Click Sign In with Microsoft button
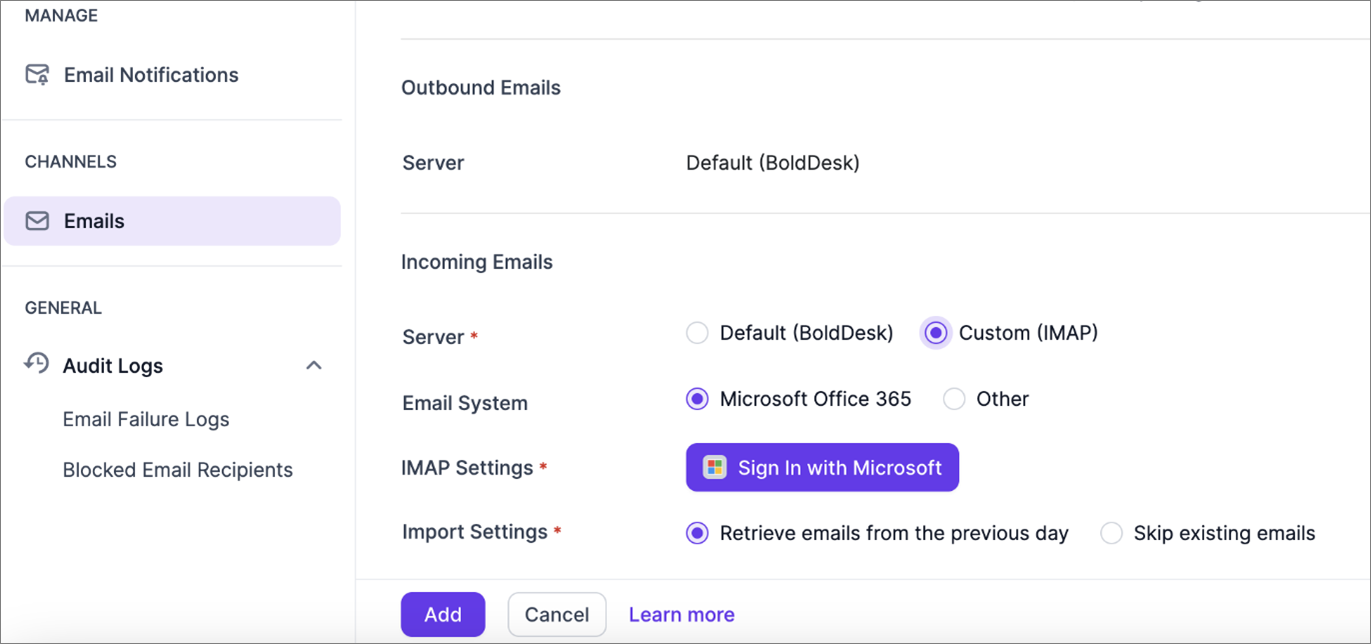The image size is (1371, 644). coord(822,468)
